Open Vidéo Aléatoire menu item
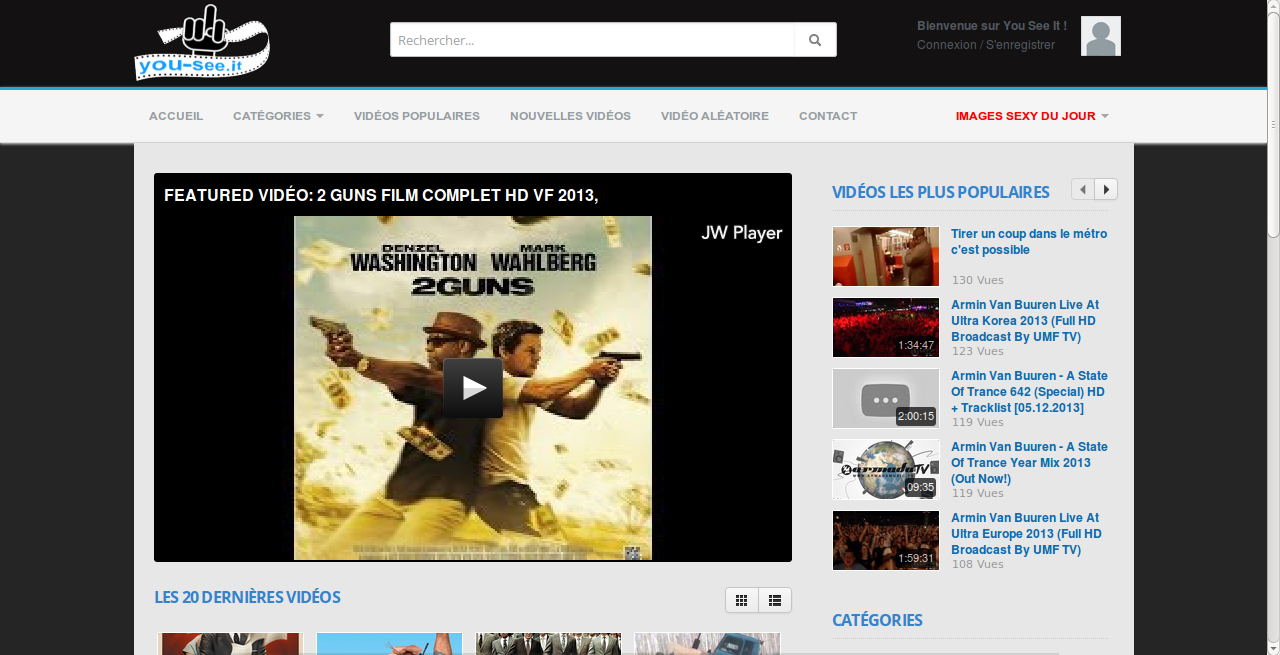 coord(715,116)
